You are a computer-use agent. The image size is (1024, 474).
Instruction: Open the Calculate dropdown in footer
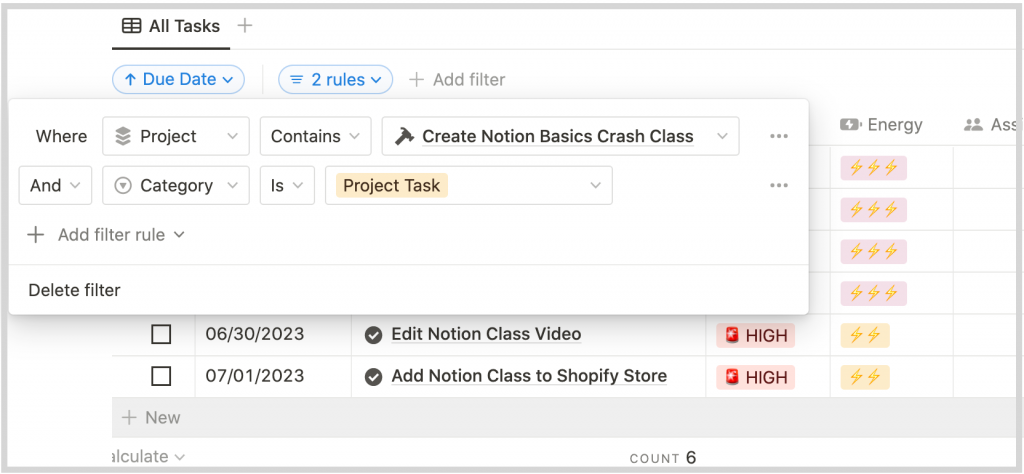point(149,456)
